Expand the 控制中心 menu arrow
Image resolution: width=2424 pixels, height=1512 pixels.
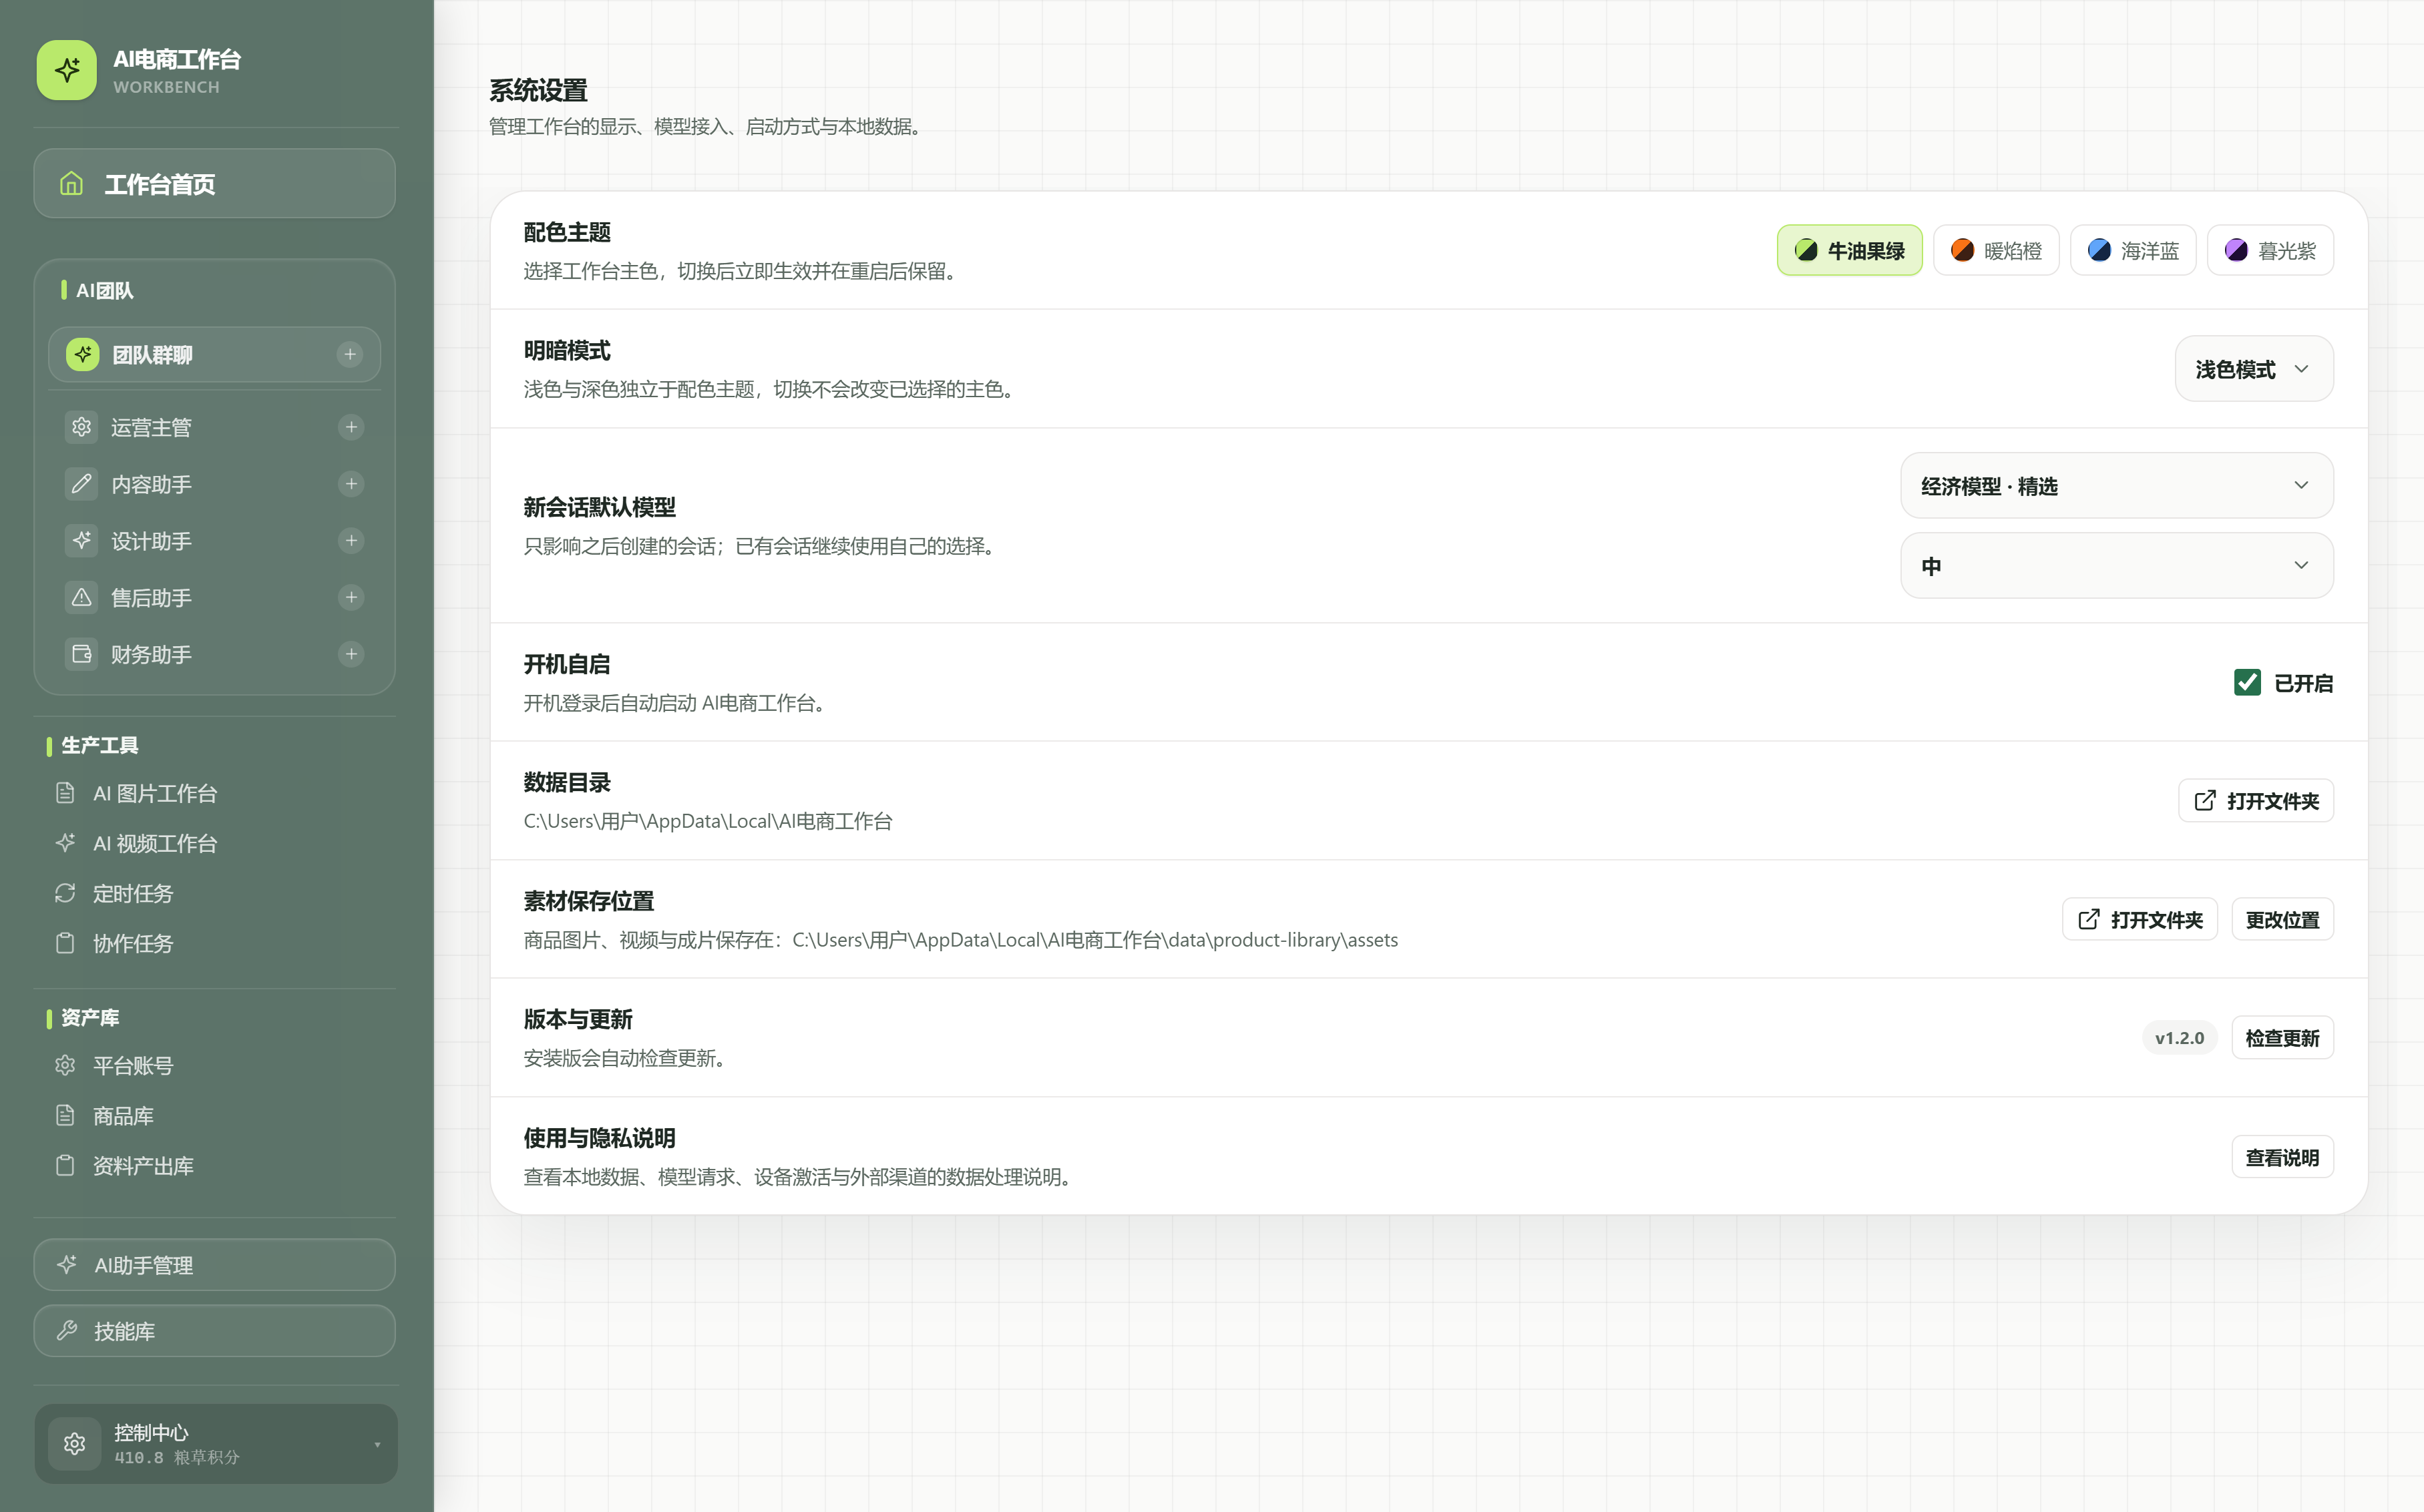(x=377, y=1444)
